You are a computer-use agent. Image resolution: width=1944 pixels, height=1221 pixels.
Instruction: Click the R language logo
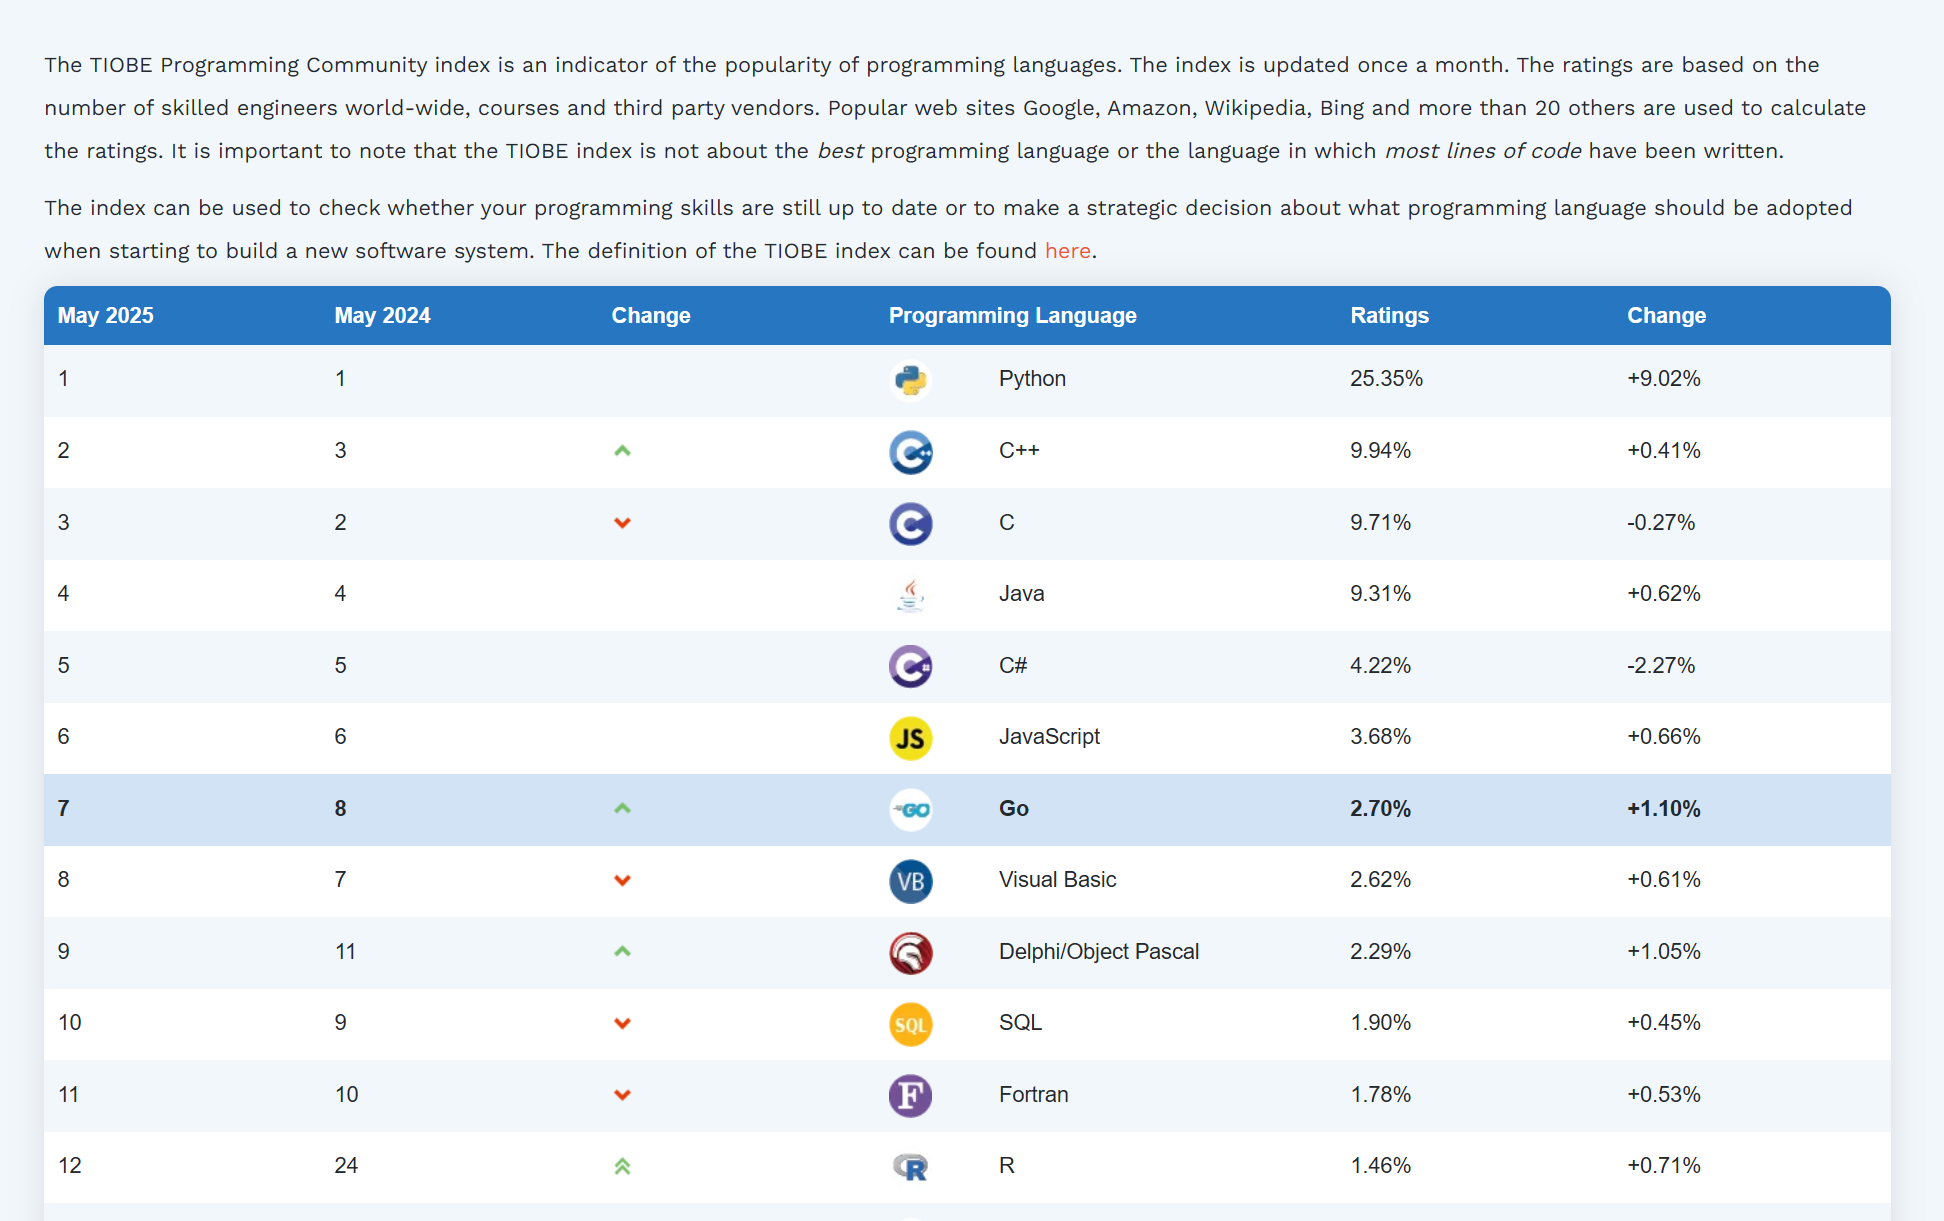[x=910, y=1167]
